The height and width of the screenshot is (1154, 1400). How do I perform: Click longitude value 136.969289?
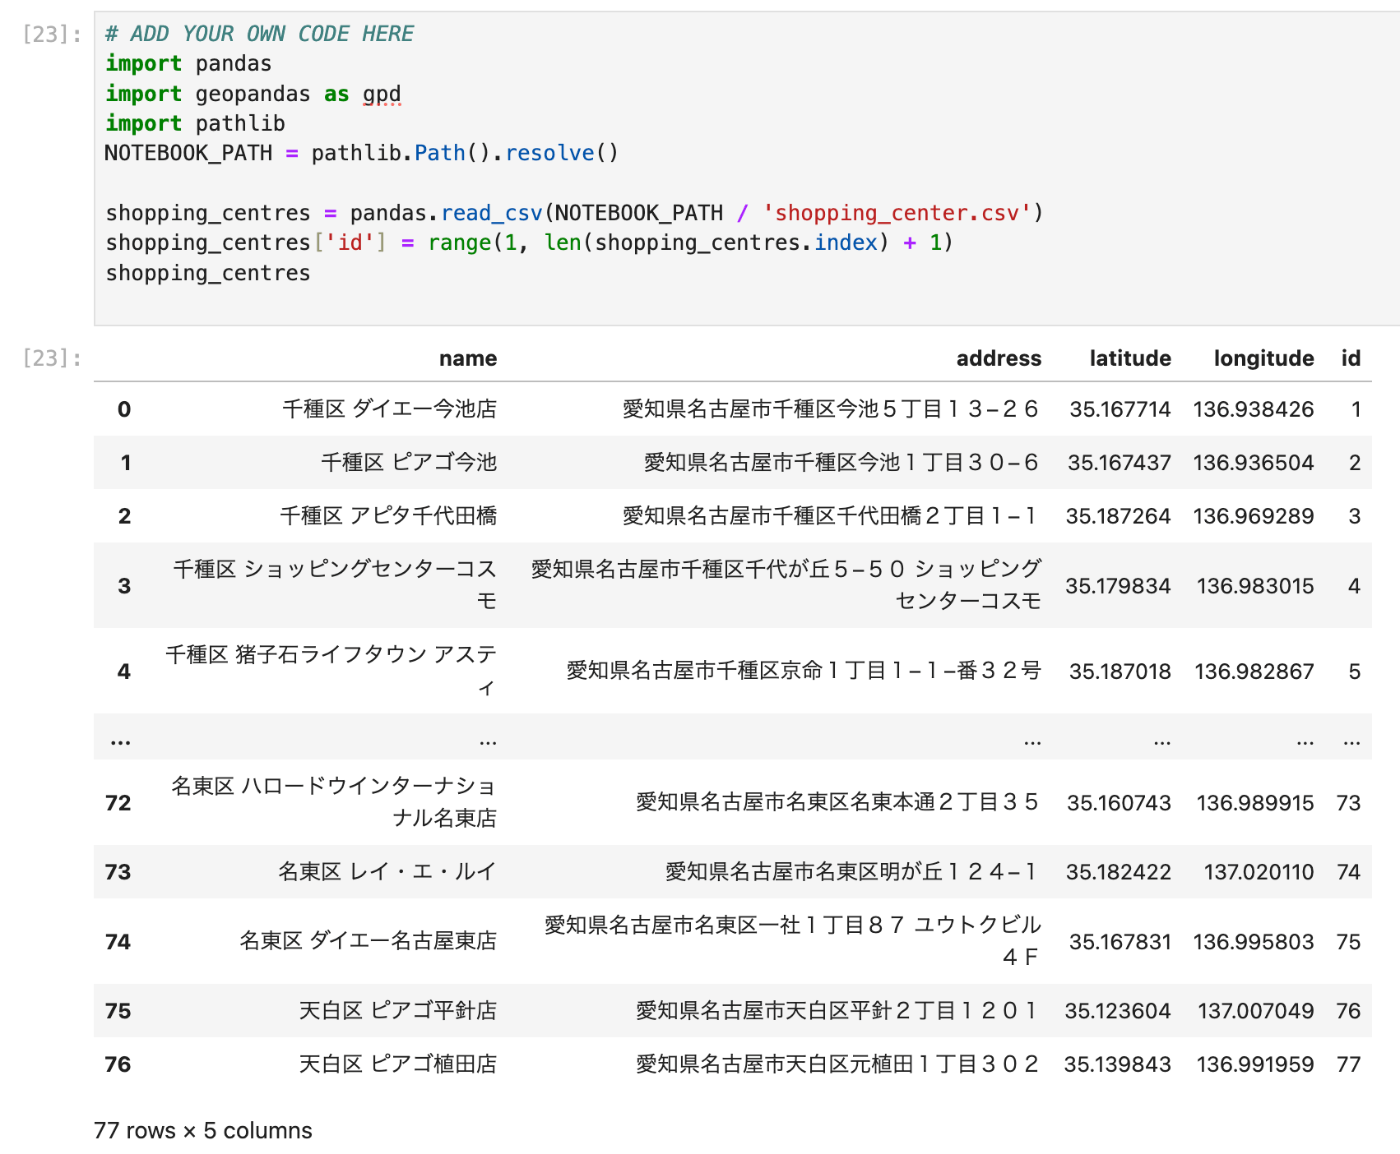click(1253, 516)
